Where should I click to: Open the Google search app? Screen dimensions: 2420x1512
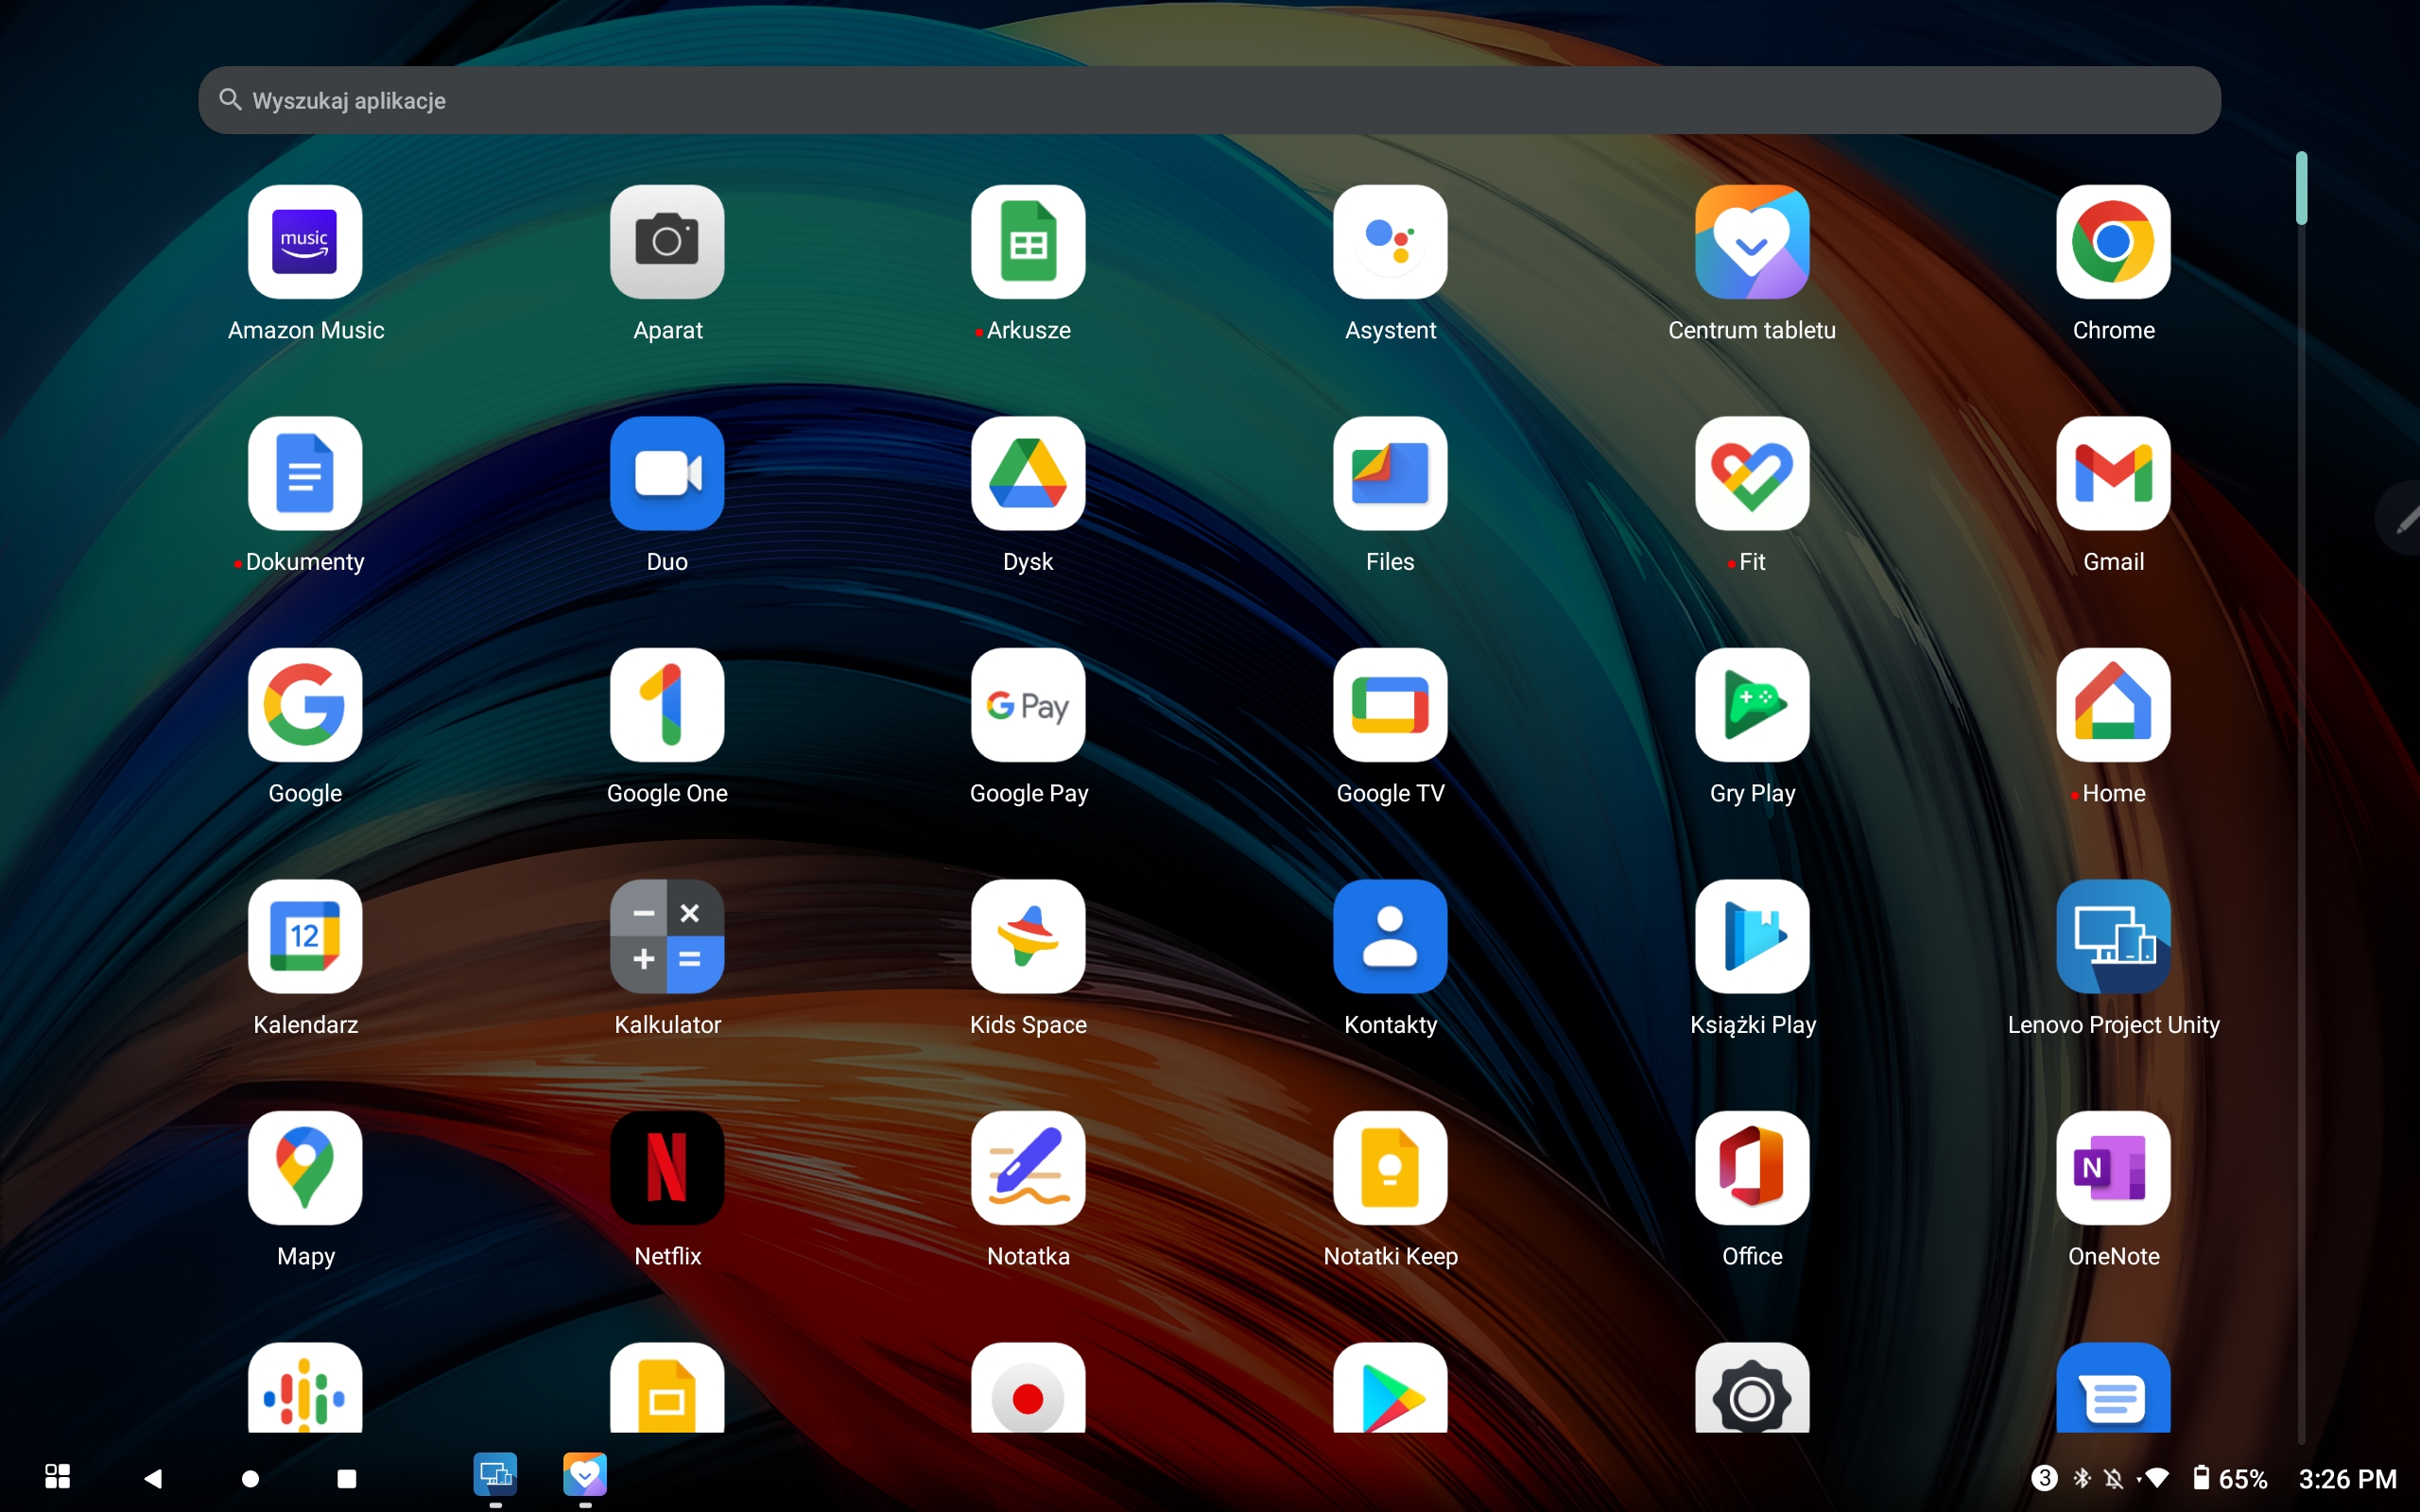(305, 705)
